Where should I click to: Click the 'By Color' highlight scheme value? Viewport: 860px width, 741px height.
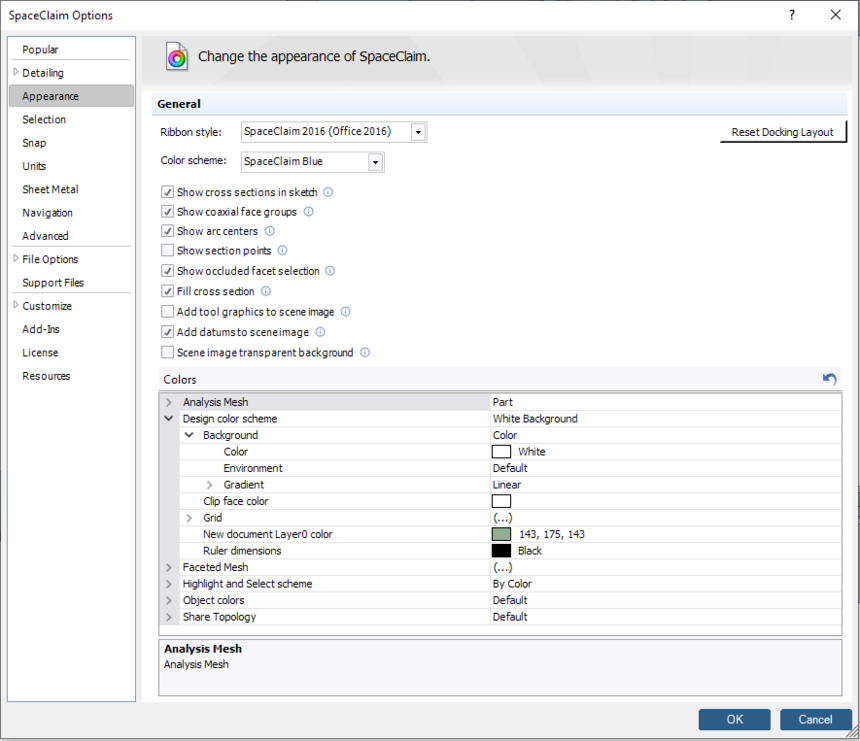coord(512,584)
